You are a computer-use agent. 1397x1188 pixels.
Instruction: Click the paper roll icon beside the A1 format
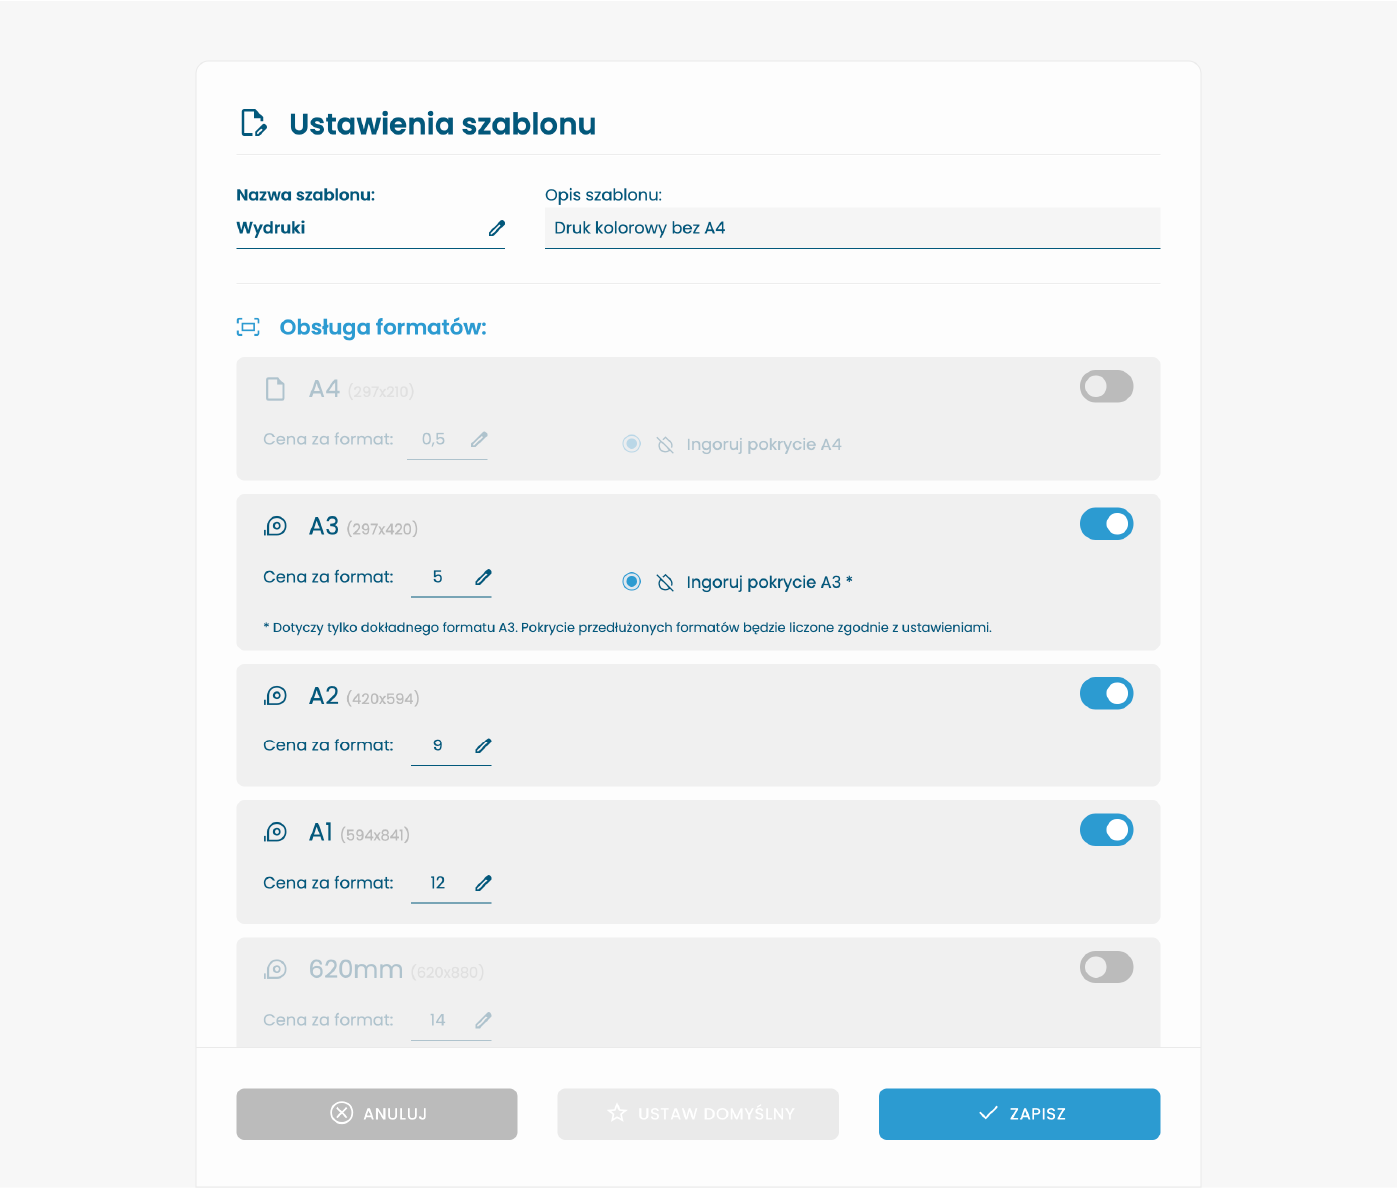click(276, 831)
